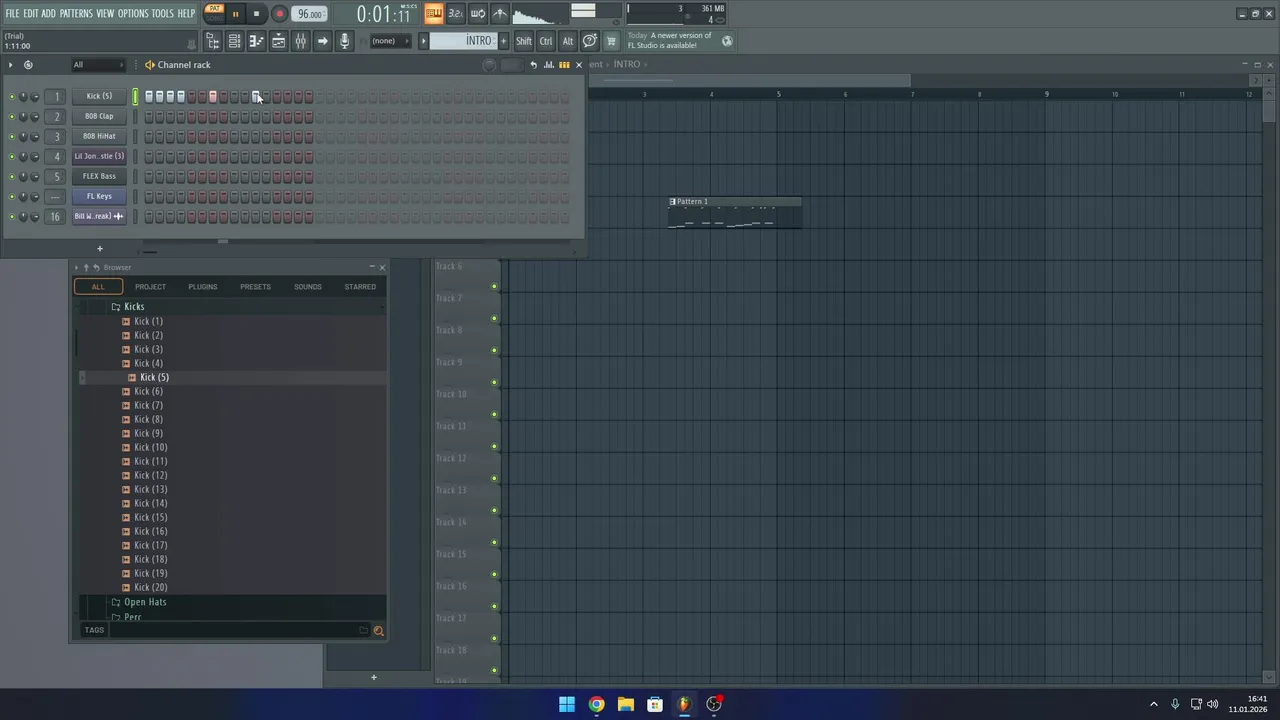Open the Mixer toolbar icon
1280x720 pixels.
[300, 41]
